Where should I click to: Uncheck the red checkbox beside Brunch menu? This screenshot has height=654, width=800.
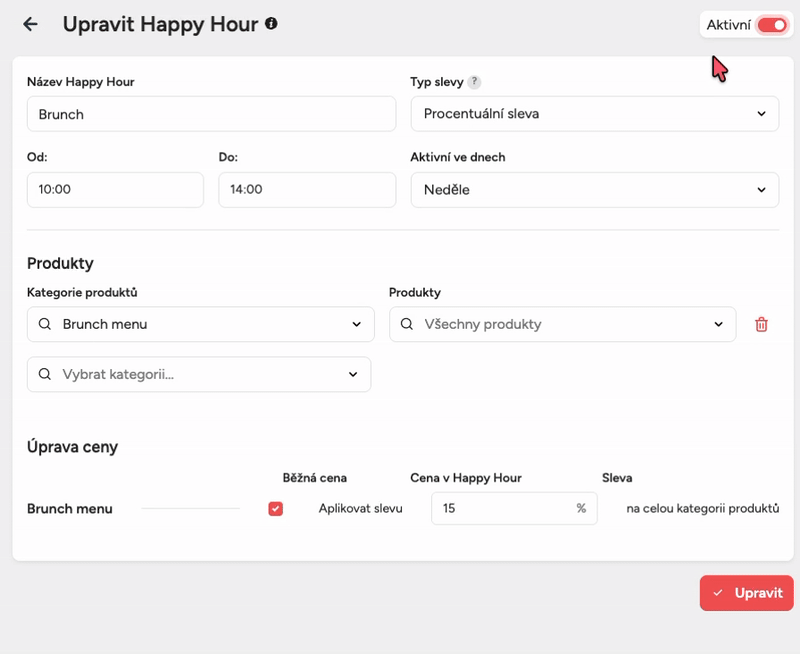click(x=276, y=508)
